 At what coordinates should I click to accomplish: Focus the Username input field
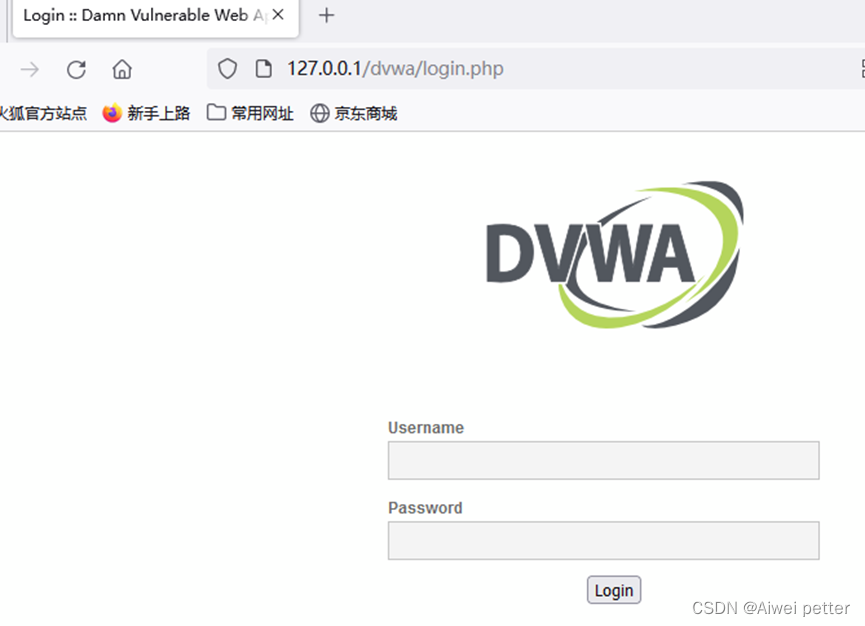point(604,460)
